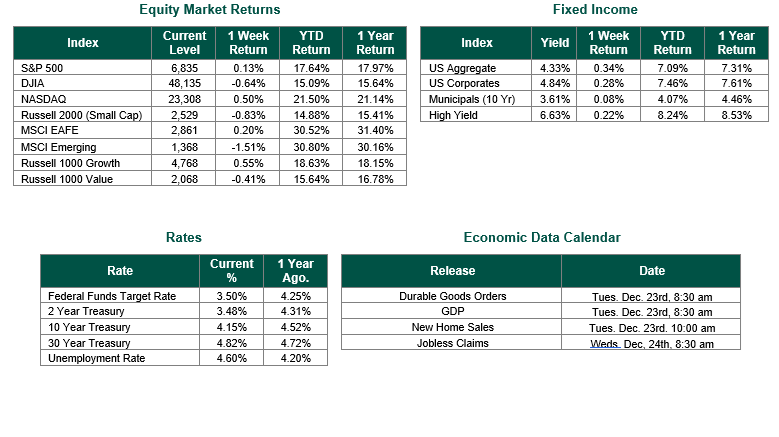This screenshot has width=779, height=437.
Task: Click the Current Level column header
Action: 184,43
